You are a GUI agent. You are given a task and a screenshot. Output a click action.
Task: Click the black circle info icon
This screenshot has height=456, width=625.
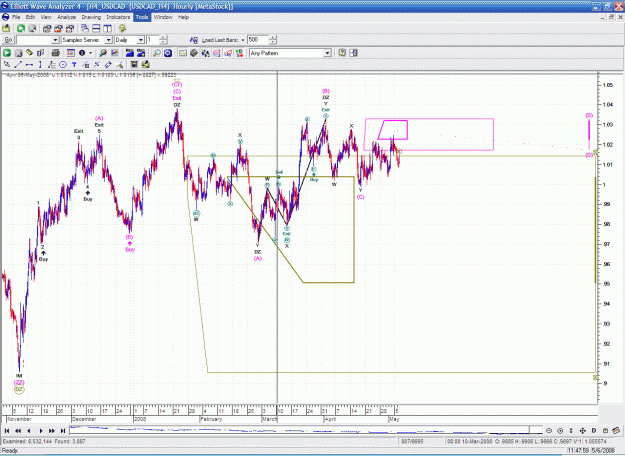tap(82, 53)
